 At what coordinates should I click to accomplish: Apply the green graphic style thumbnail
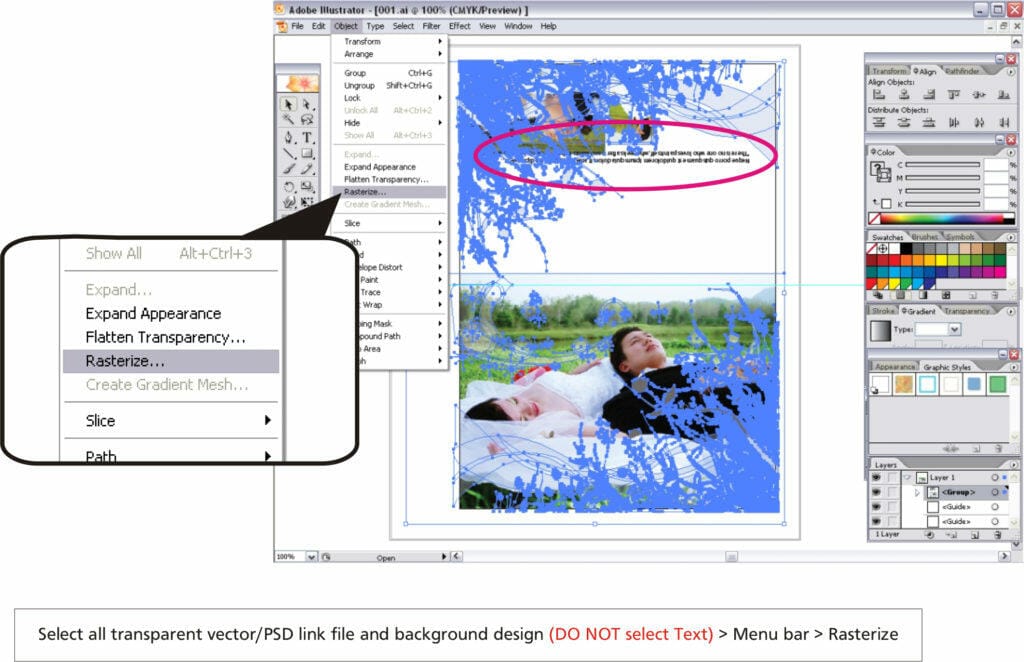point(997,384)
